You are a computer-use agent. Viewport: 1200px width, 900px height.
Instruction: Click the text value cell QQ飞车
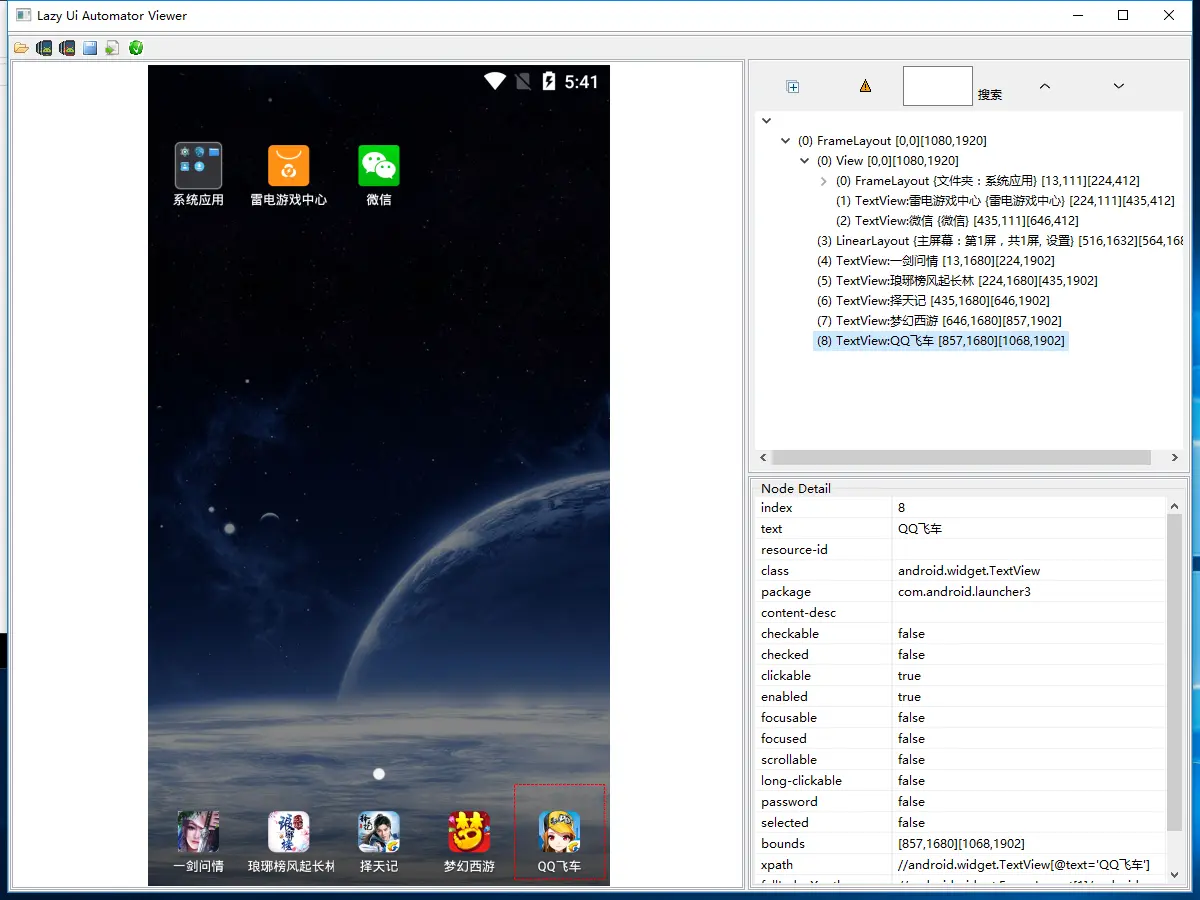[x=1028, y=528]
